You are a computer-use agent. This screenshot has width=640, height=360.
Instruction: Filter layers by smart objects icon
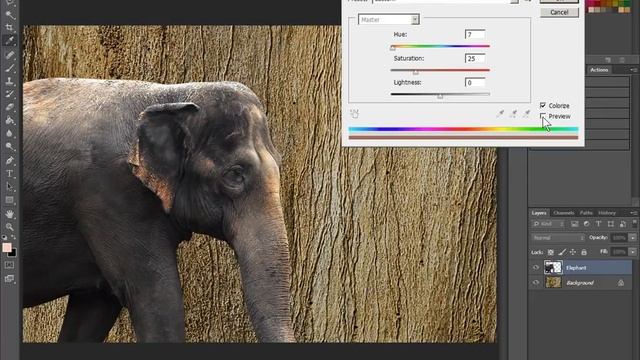pos(623,224)
